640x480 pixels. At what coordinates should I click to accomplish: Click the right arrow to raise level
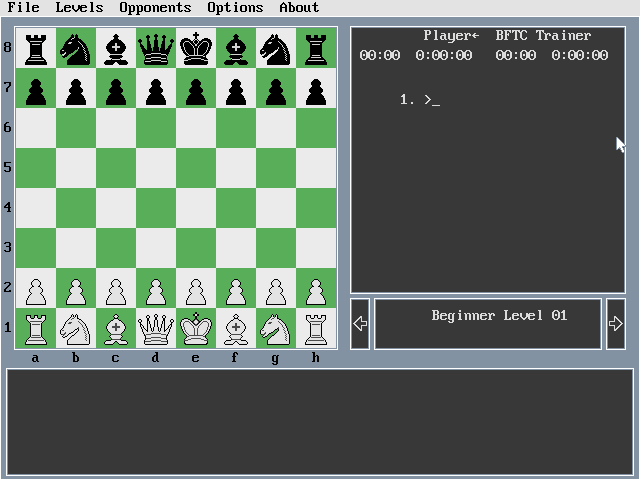point(615,324)
